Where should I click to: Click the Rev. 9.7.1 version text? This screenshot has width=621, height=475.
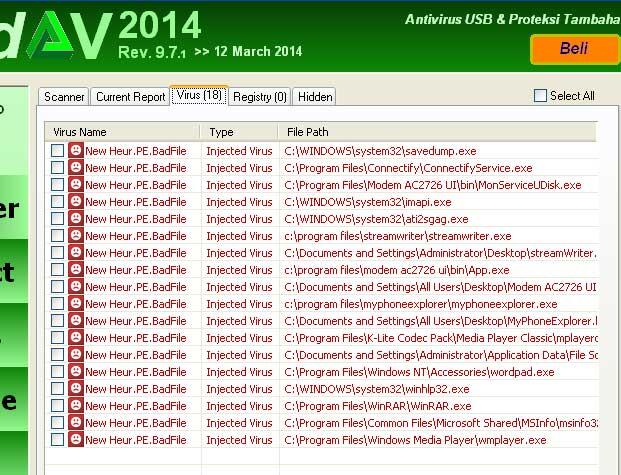point(152,52)
